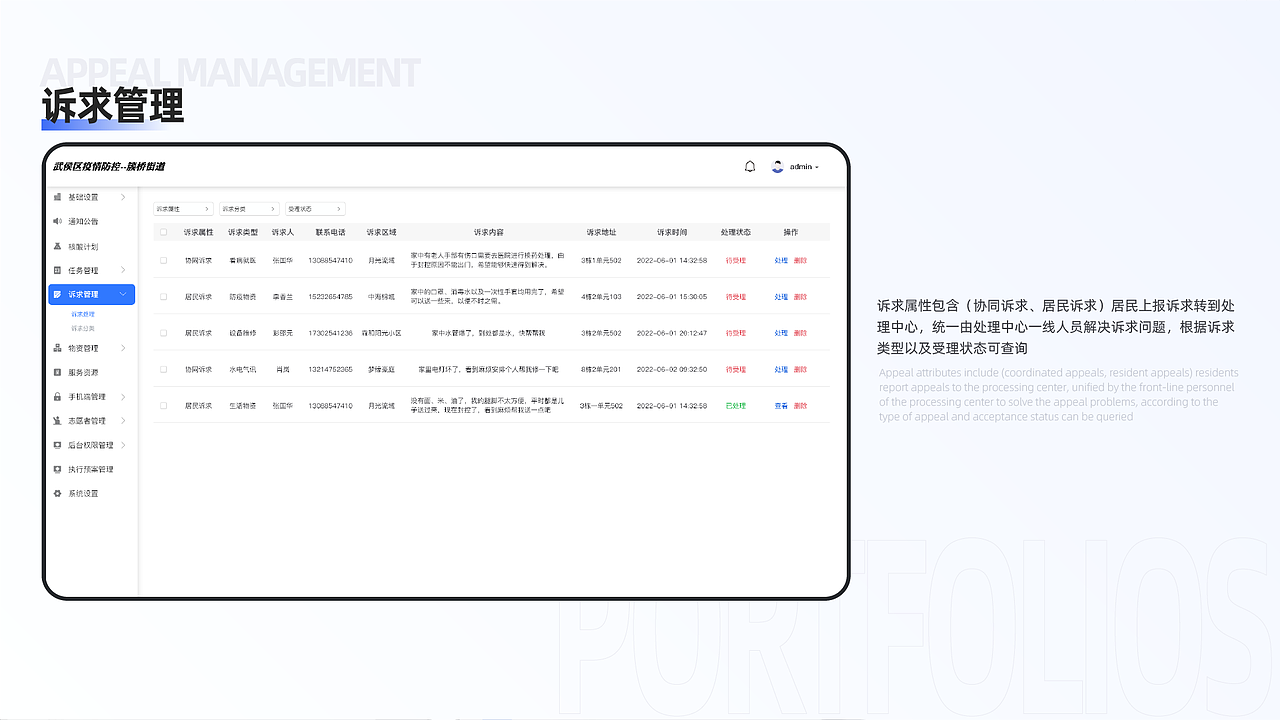
Task: Select the 诉求管理 submenu entry
Action: tap(82, 314)
